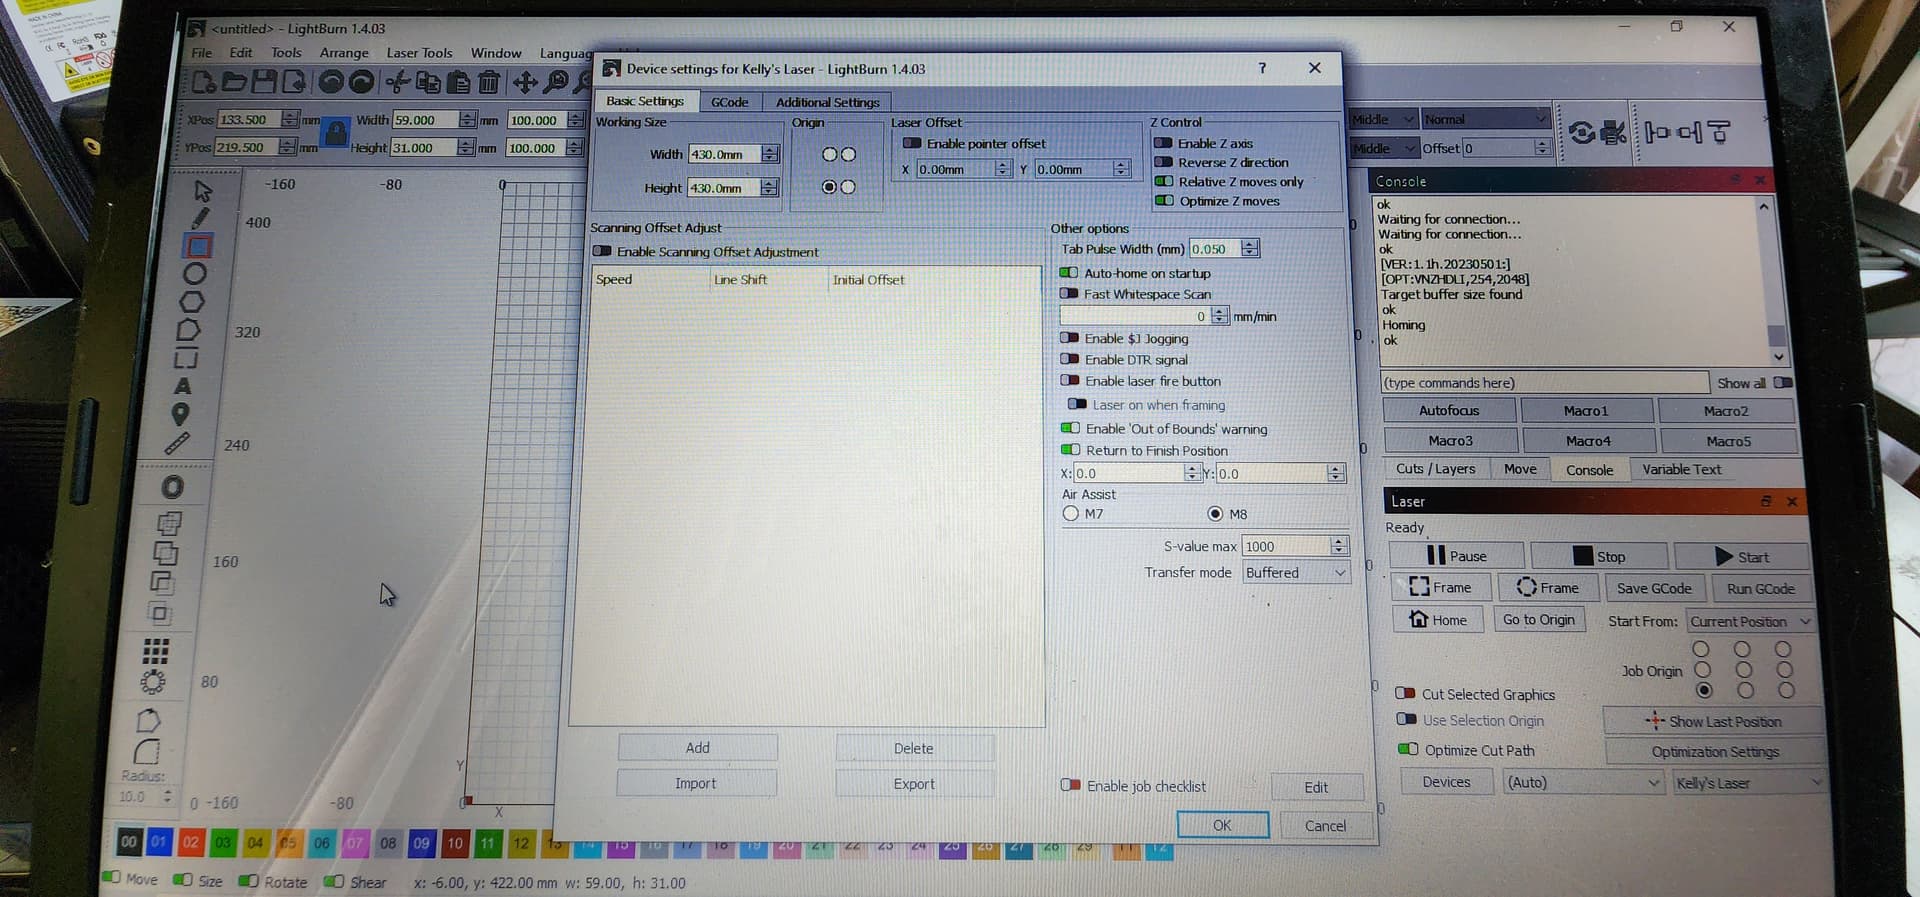Screen dimensions: 1920x897
Task: Click the Paste clipboard icon
Action: 458,82
